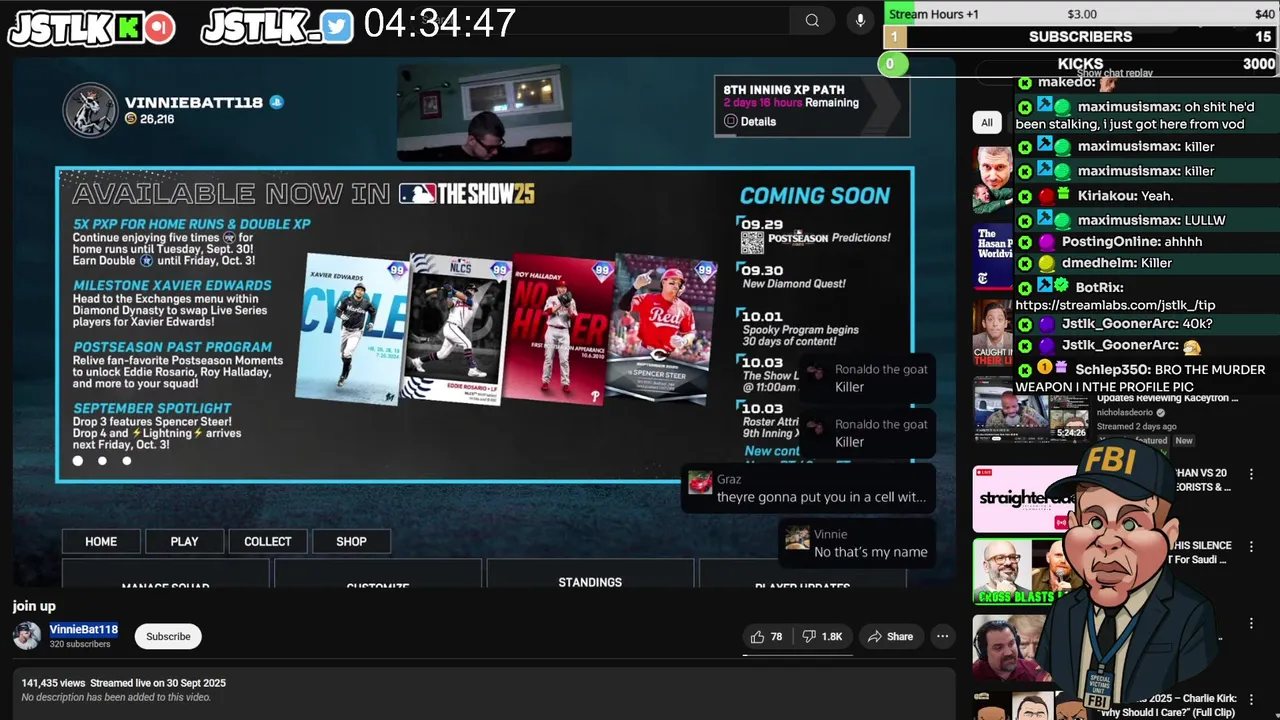This screenshot has height=720, width=1280.
Task: Open the Eddie Rosario NLCS card
Action: tap(455, 328)
